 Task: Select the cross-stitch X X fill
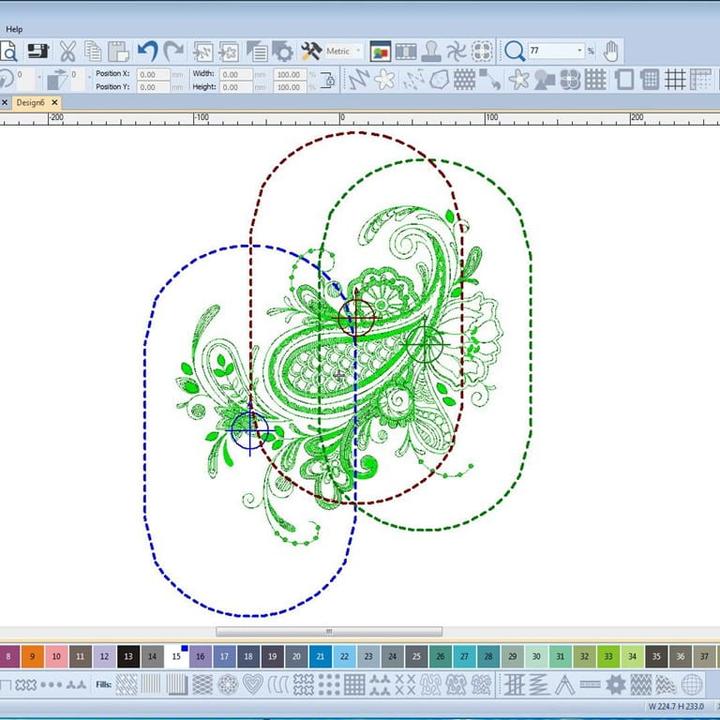405,685
